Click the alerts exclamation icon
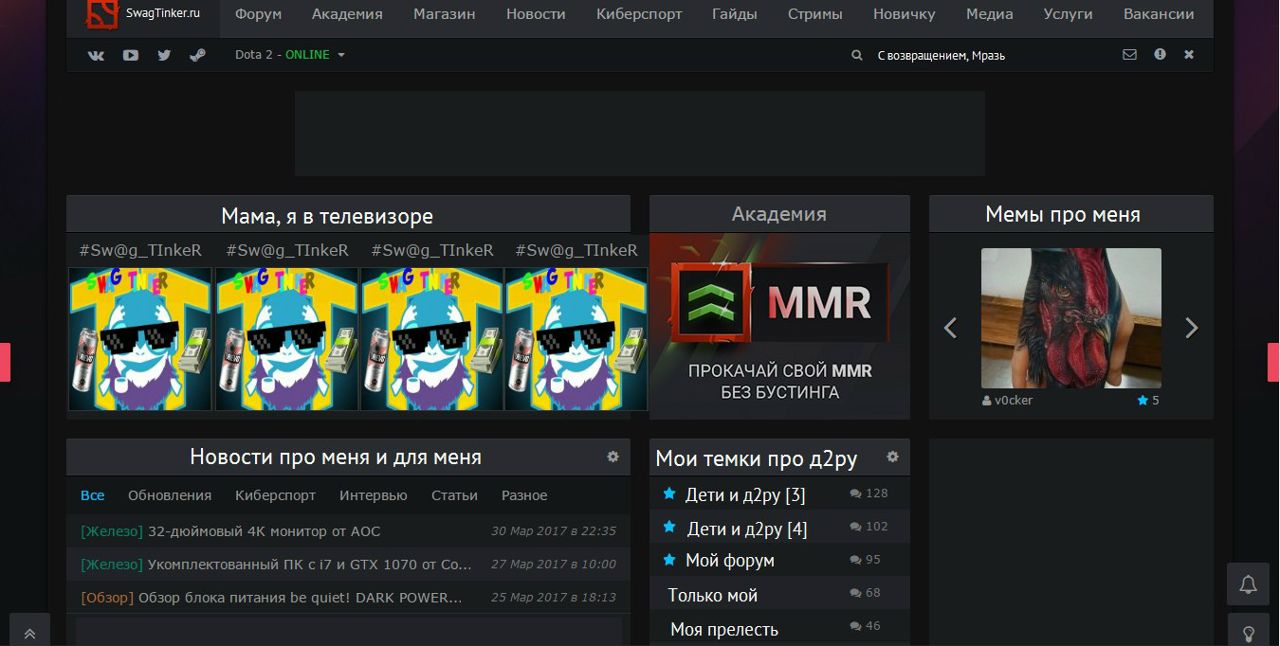The image size is (1280, 646). coord(1160,55)
